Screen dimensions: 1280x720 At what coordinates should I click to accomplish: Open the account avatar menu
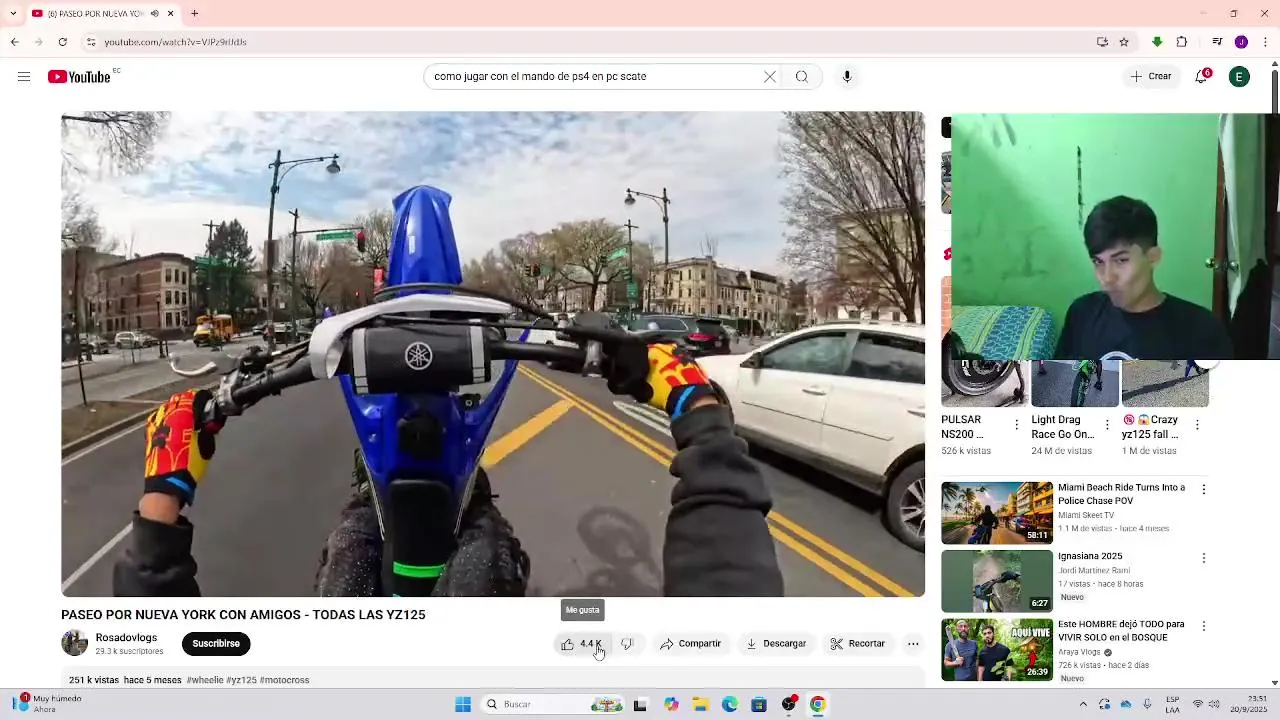pyautogui.click(x=1239, y=77)
